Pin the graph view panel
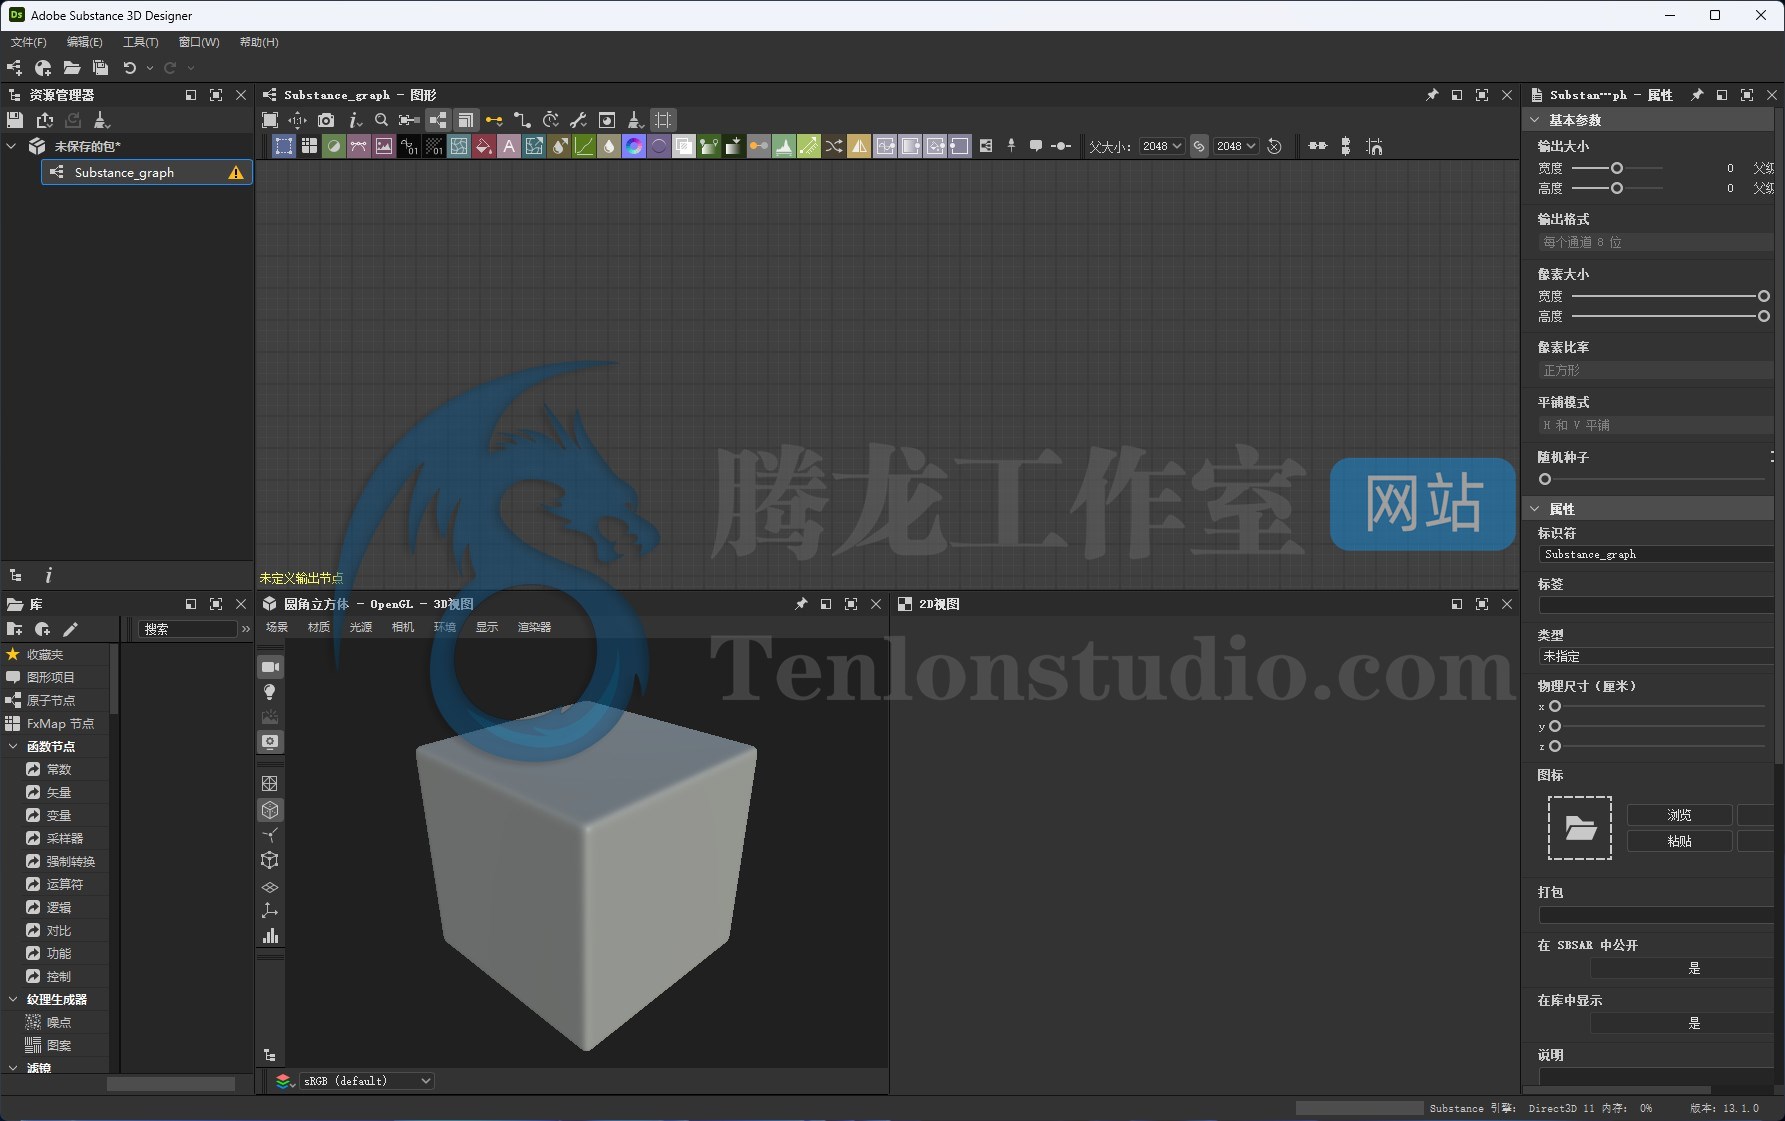Viewport: 1785px width, 1121px height. [1432, 95]
